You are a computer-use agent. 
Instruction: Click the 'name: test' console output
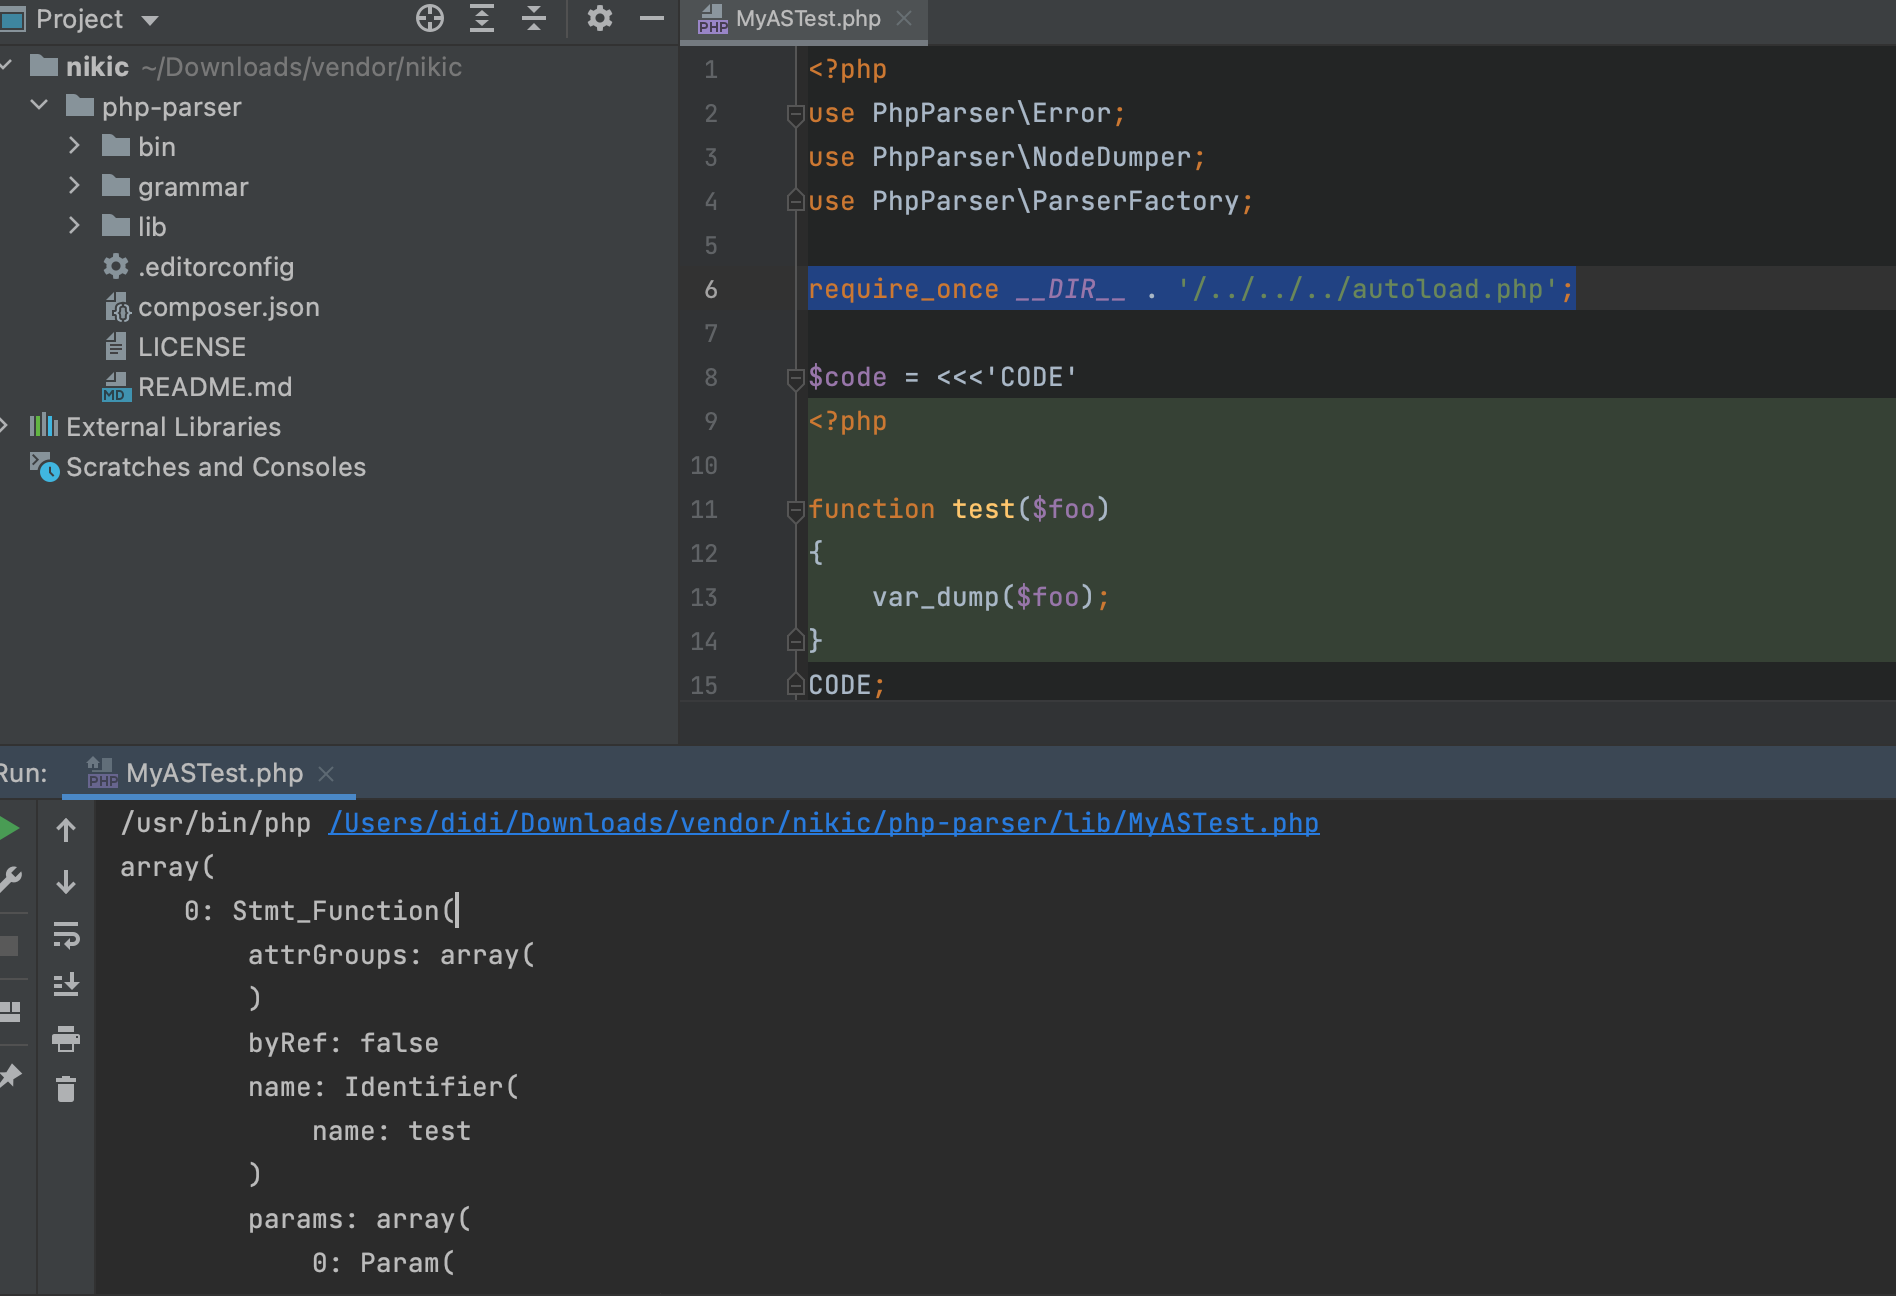coord(391,1131)
